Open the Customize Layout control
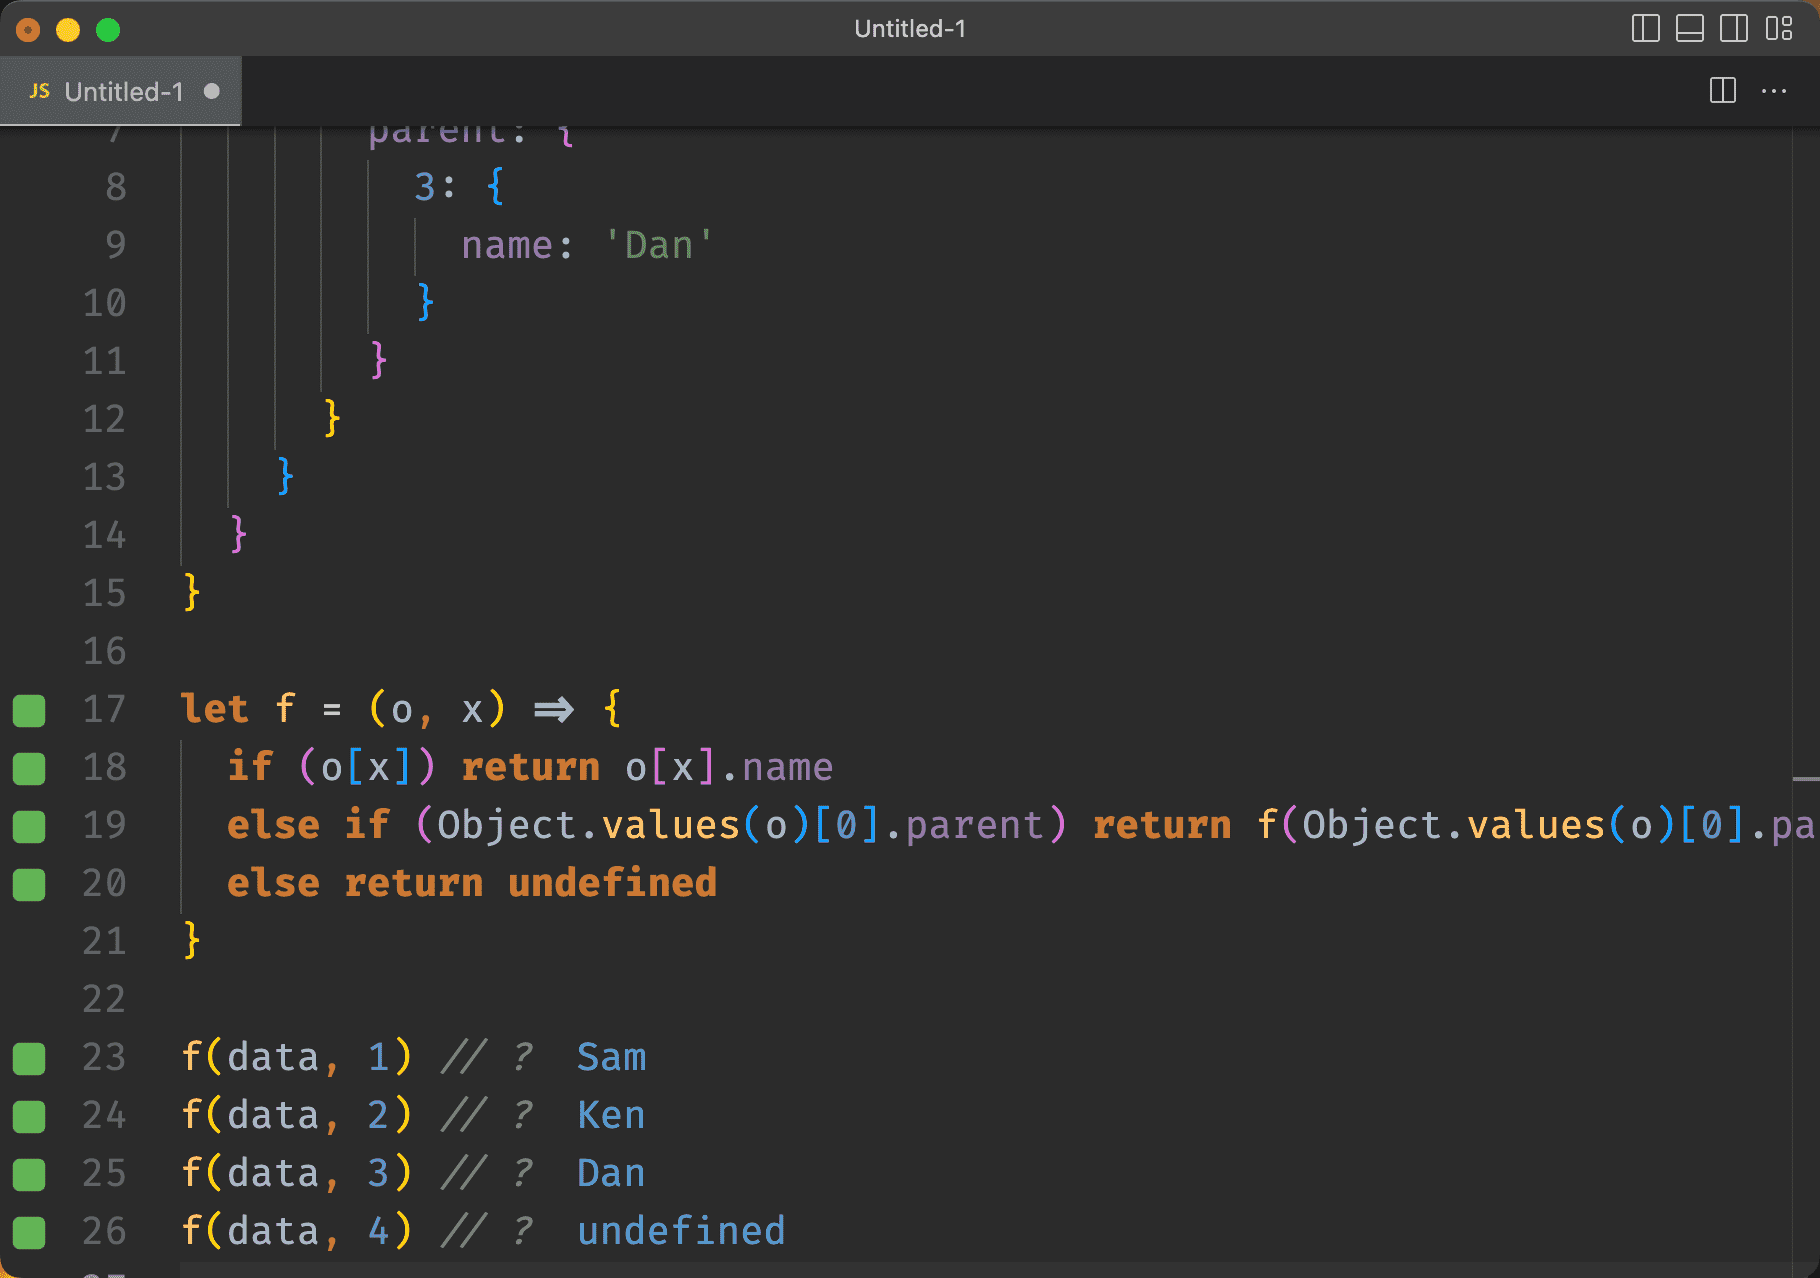Viewport: 1820px width, 1278px height. [x=1777, y=29]
